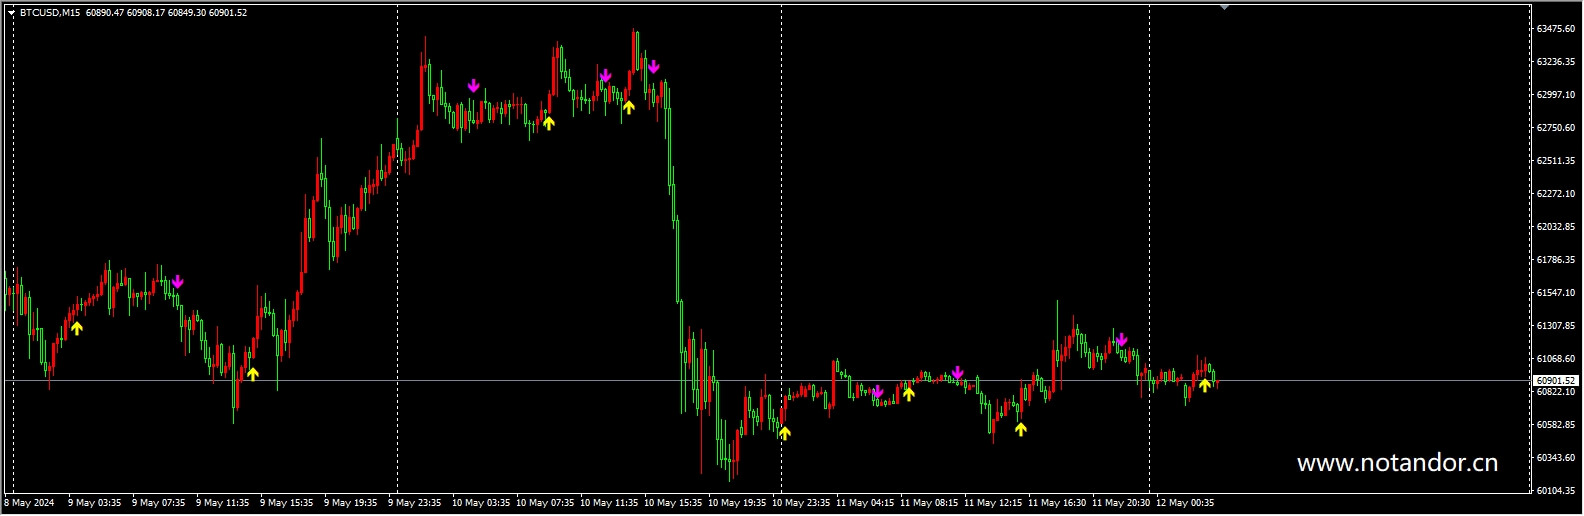Click the 61307.85 price scale value
The width and height of the screenshot is (1584, 516).
(x=1556, y=326)
